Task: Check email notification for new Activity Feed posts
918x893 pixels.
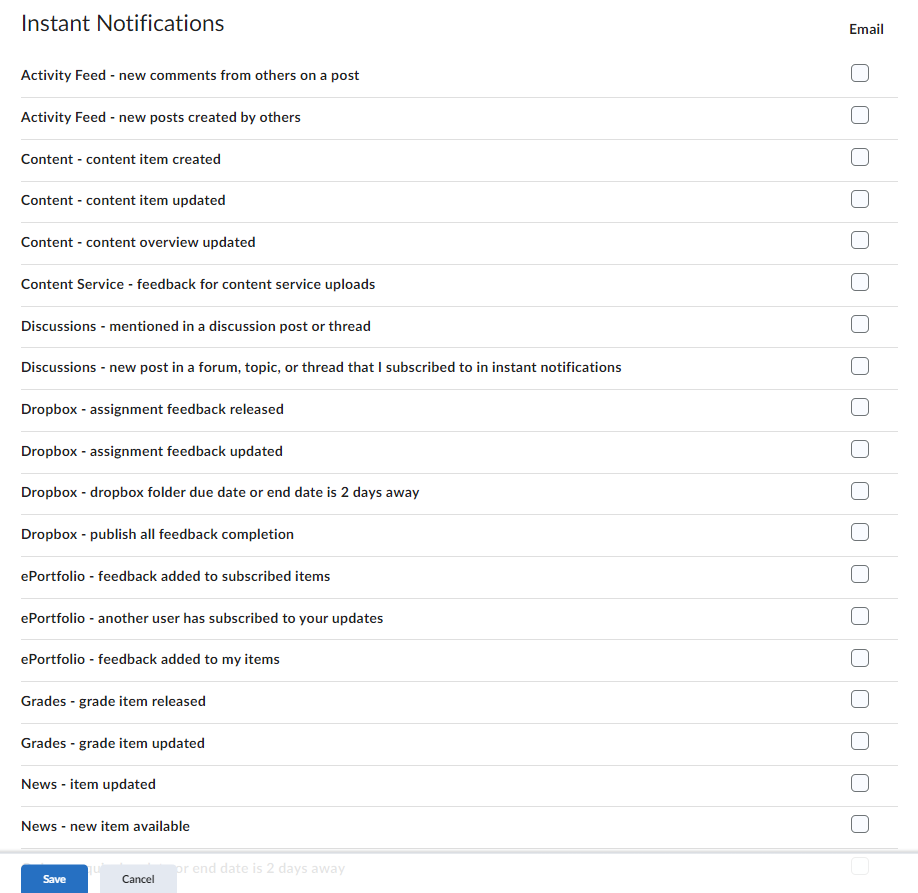Action: click(x=859, y=114)
